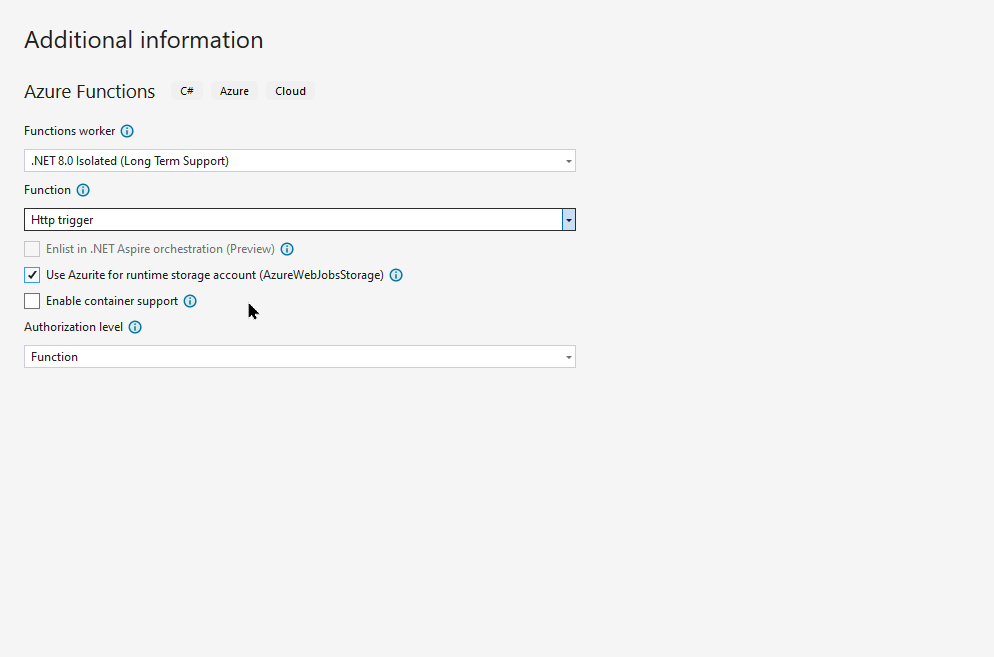994x657 pixels.
Task: Click info icon beside Enable container support
Action: point(190,301)
